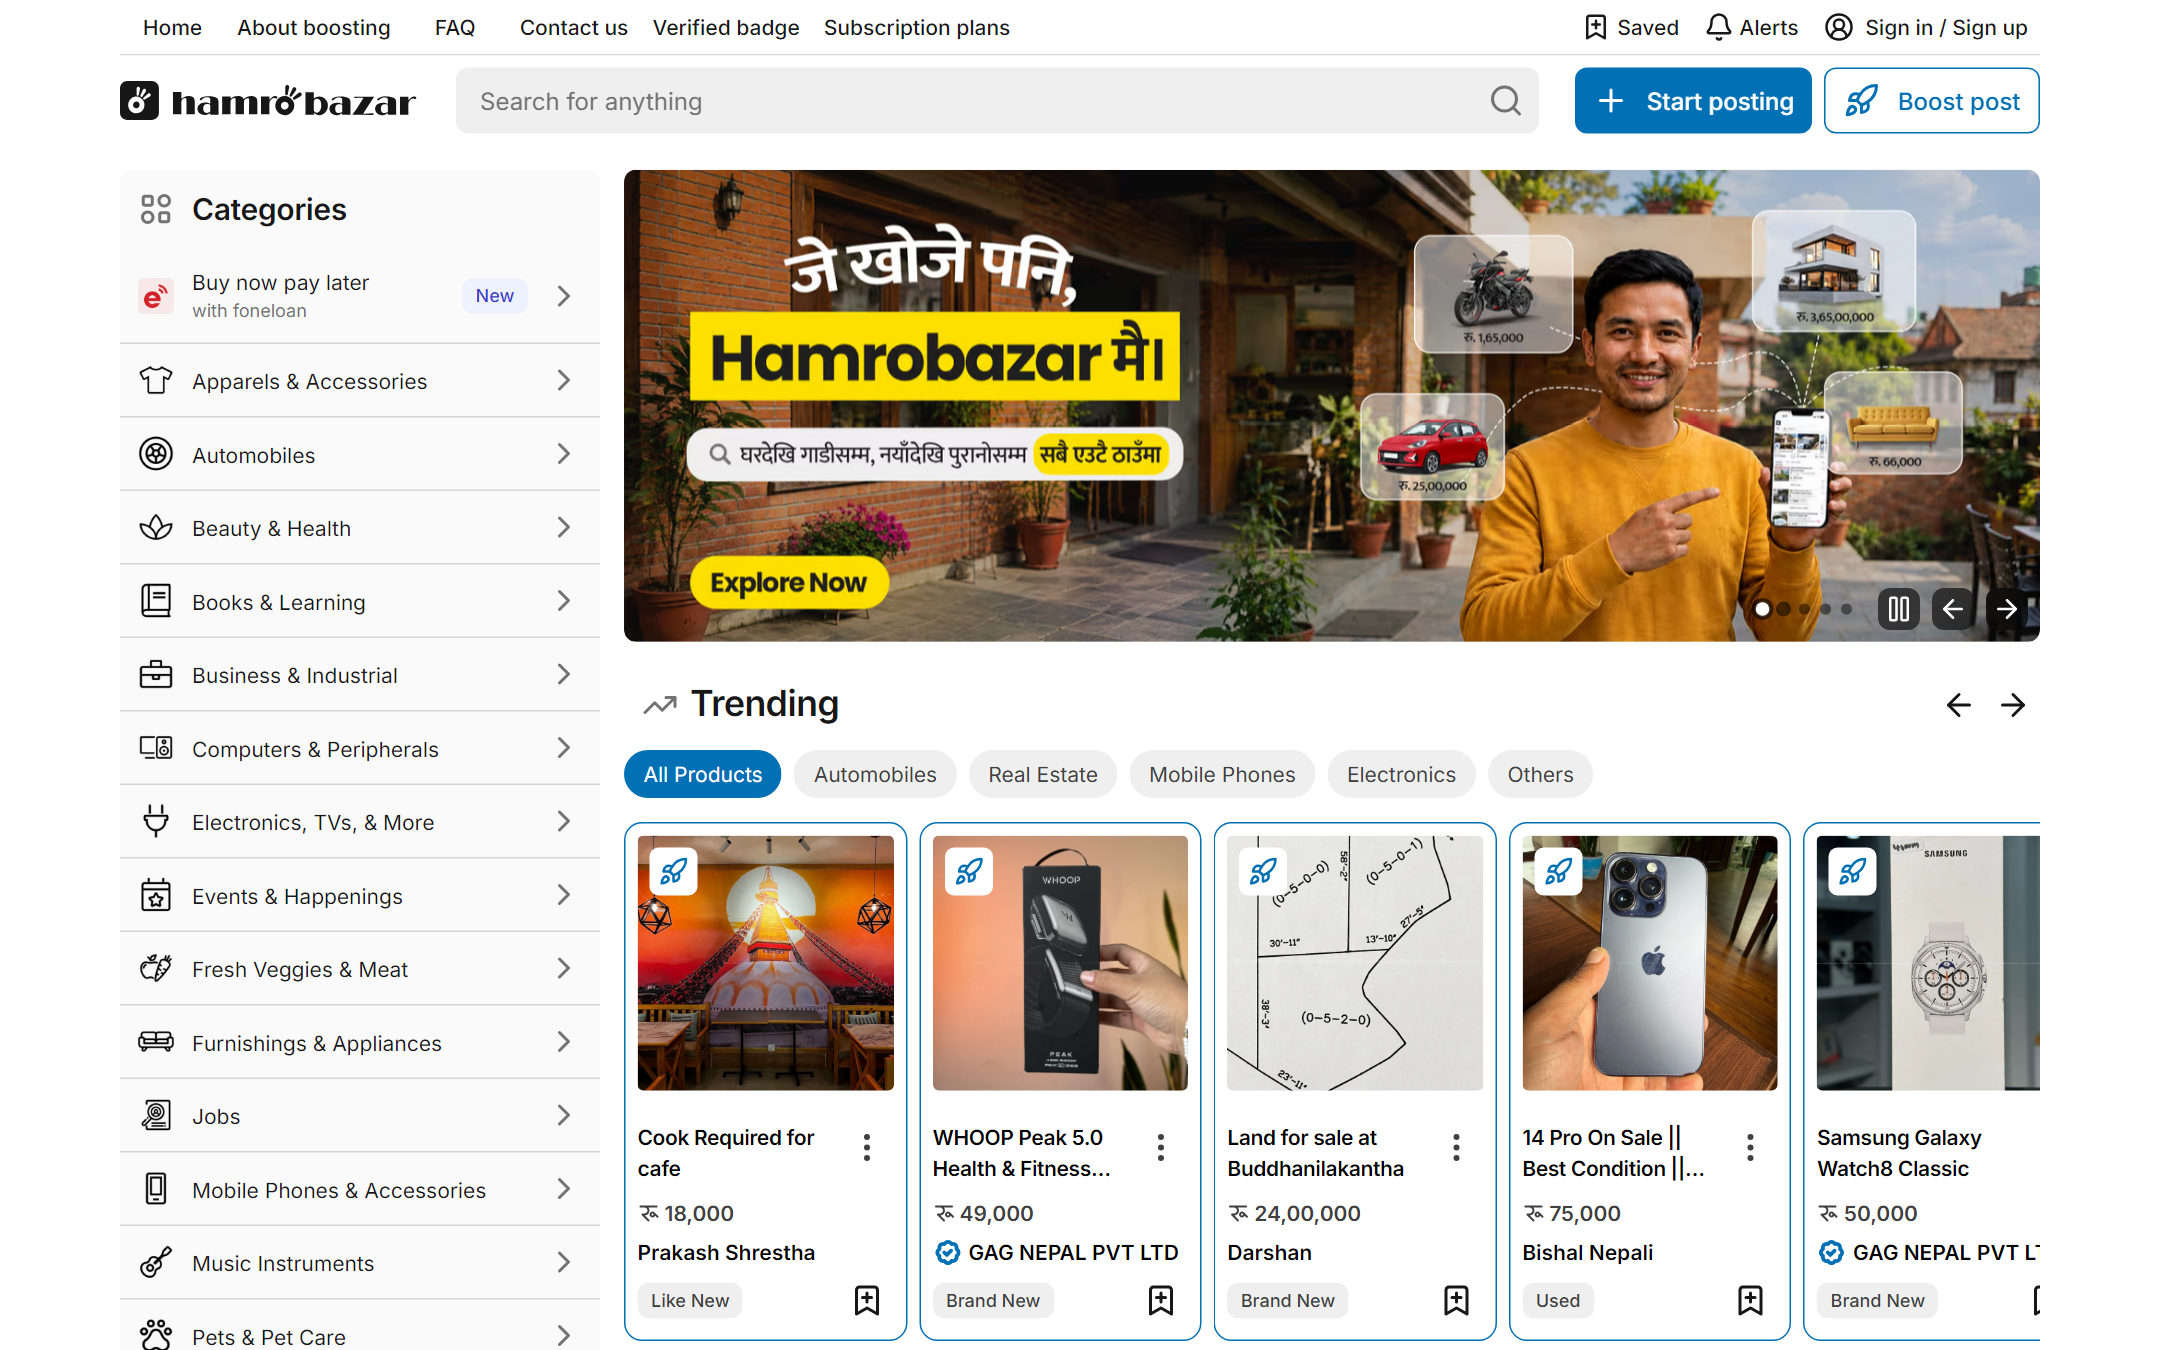Click the Hamrobazar logo

point(267,101)
